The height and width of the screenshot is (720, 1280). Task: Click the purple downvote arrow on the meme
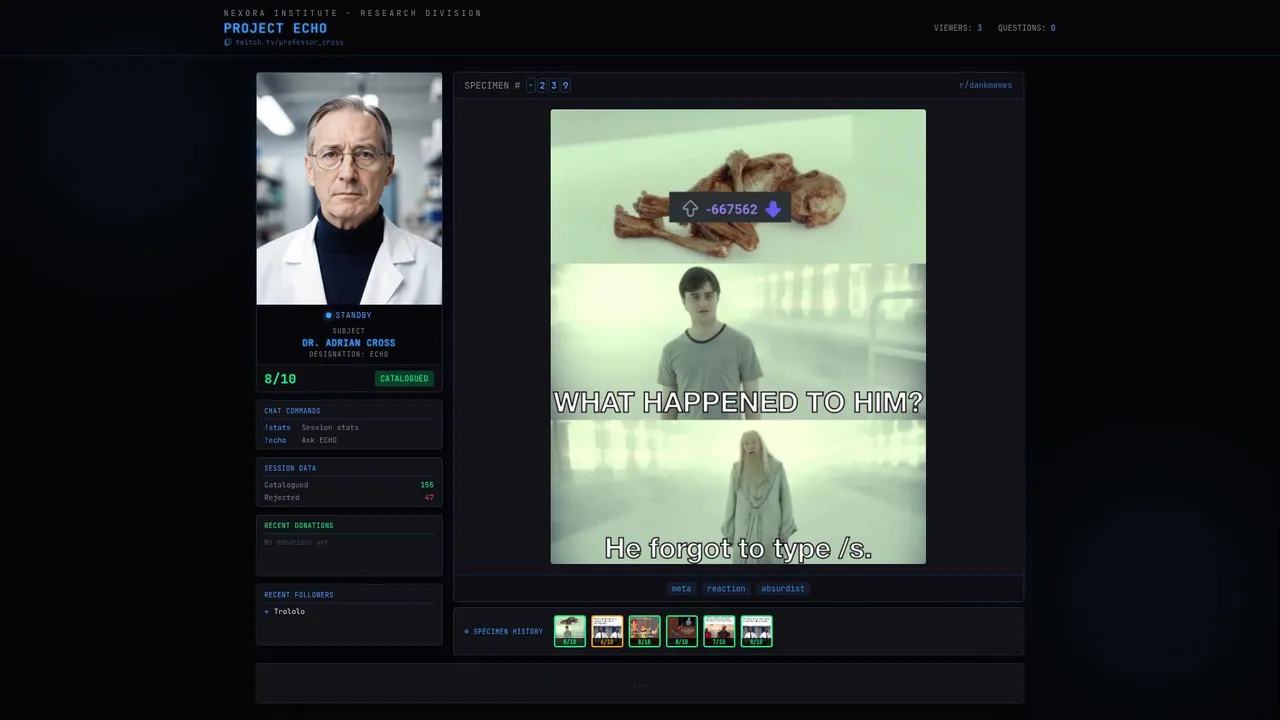click(x=772, y=209)
